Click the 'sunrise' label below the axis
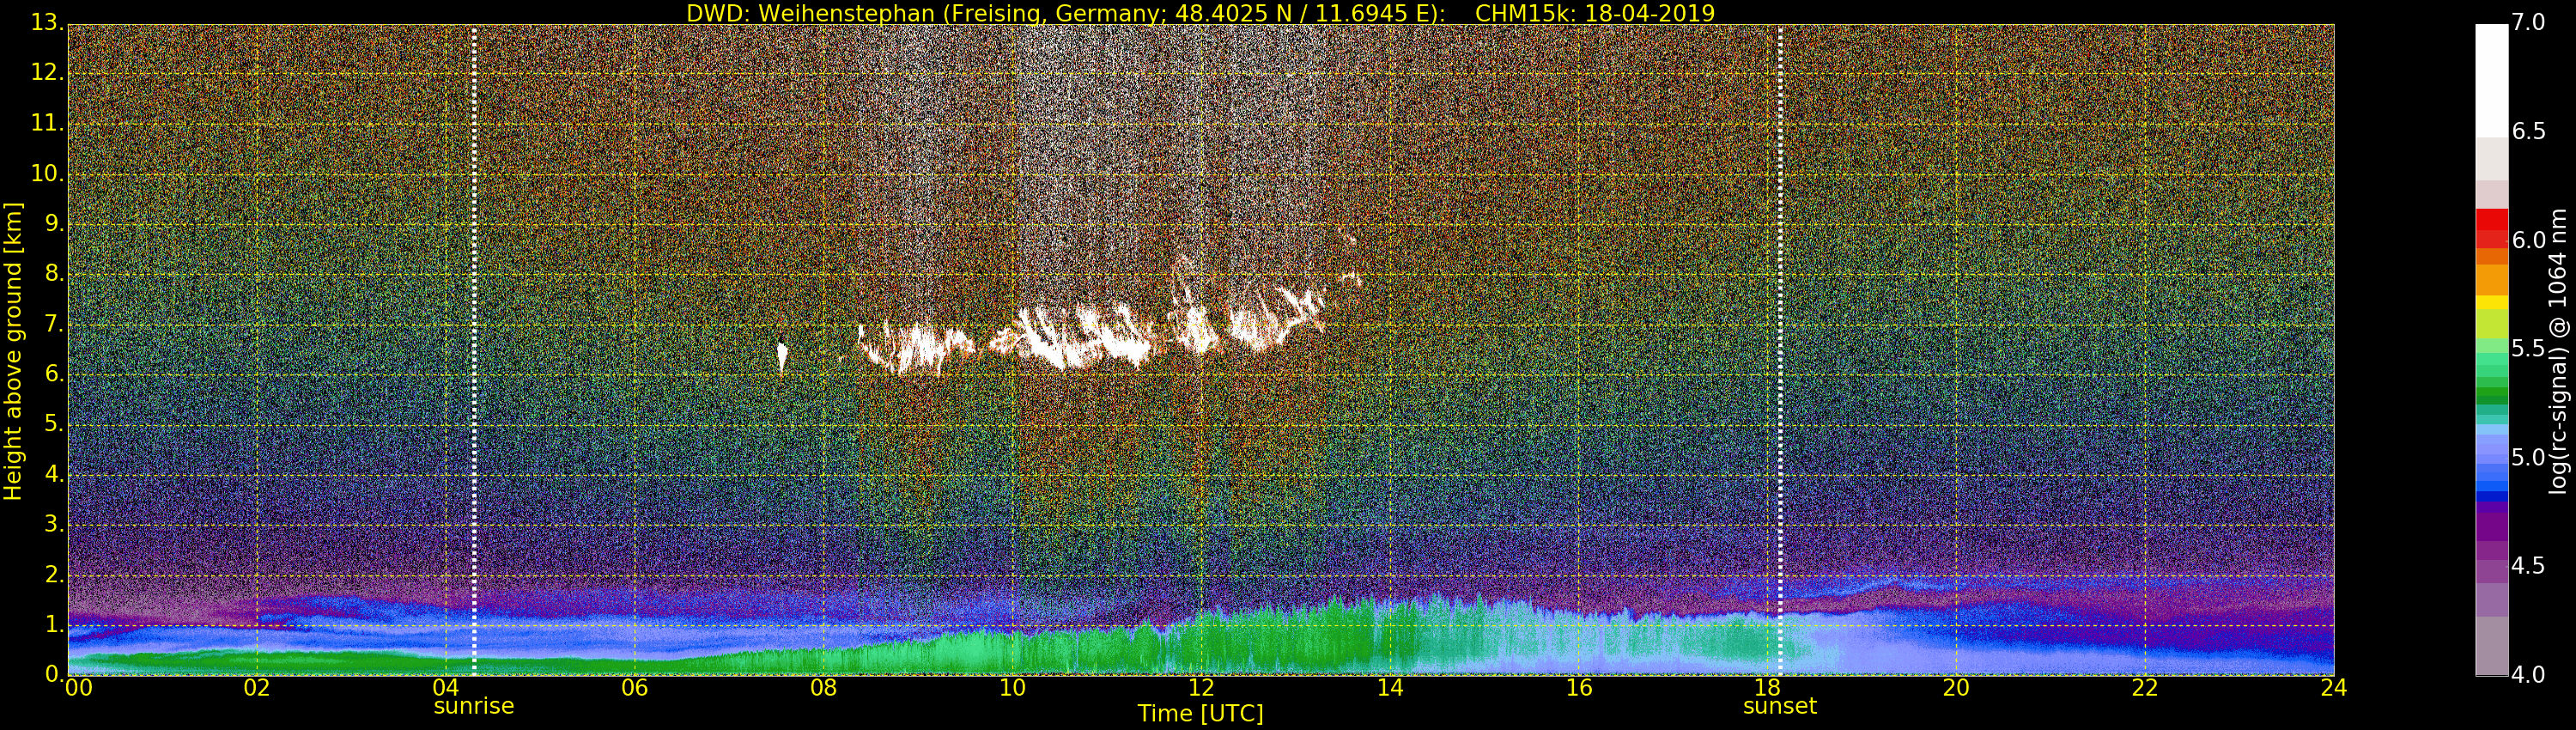 click(473, 707)
